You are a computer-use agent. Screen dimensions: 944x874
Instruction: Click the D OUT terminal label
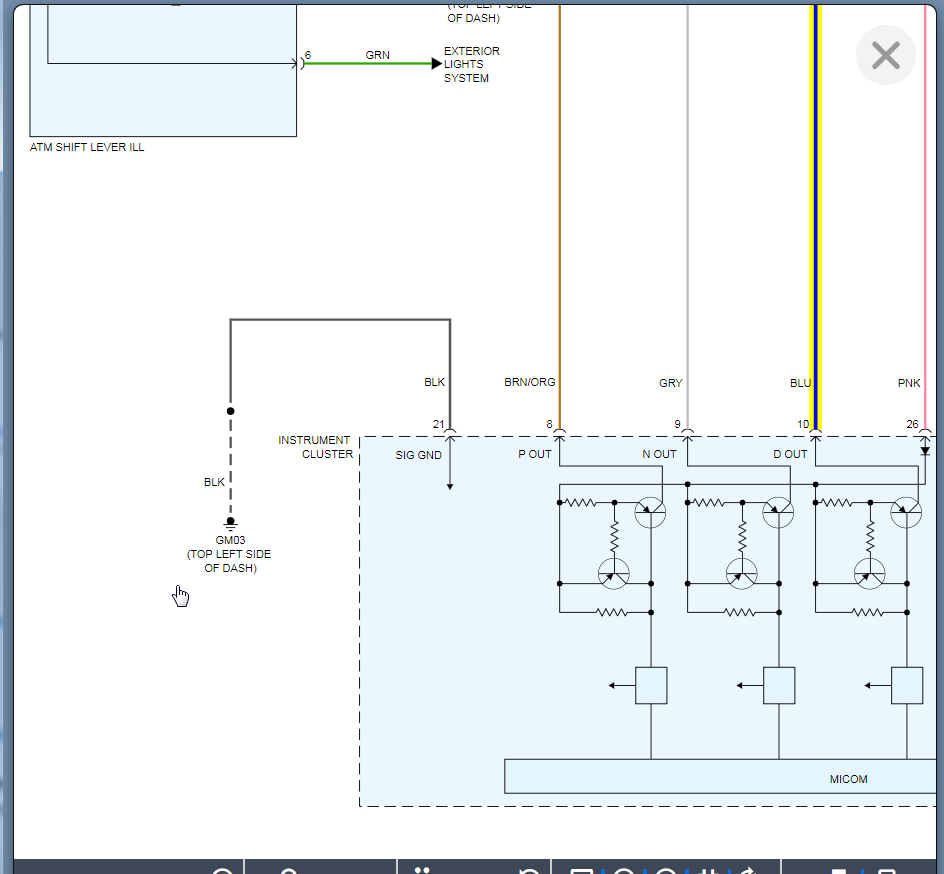(x=790, y=454)
